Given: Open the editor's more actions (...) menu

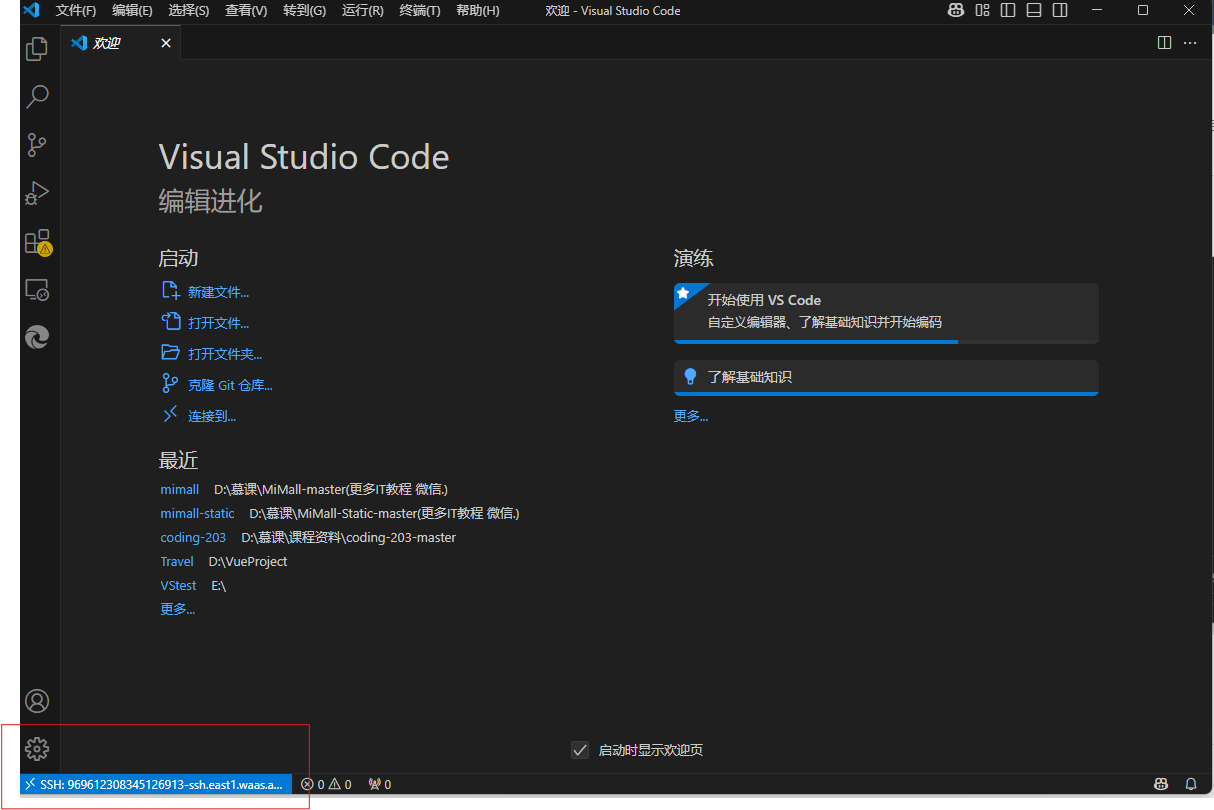Looking at the screenshot, I should [x=1190, y=43].
